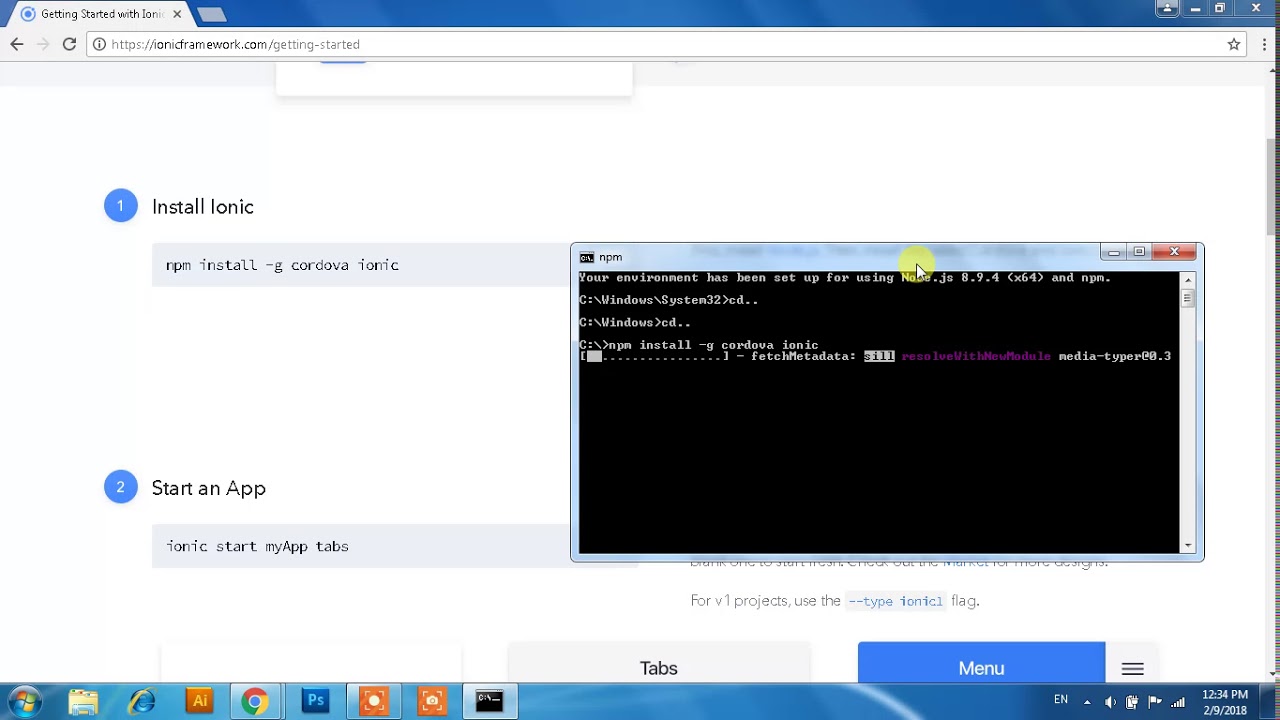Click the hamburger icon on the Menu card
The height and width of the screenshot is (720, 1280).
(x=1133, y=669)
